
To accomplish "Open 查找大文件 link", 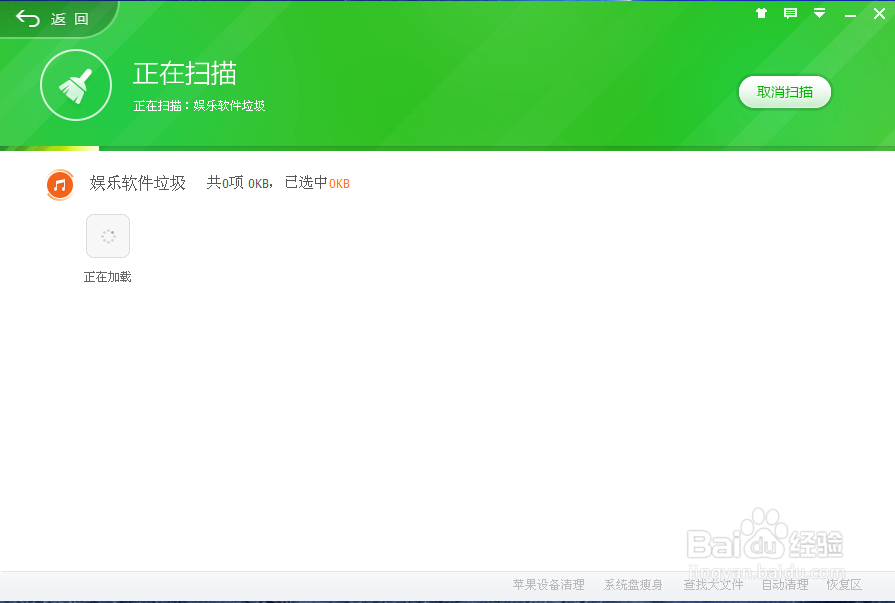I will click(x=713, y=585).
